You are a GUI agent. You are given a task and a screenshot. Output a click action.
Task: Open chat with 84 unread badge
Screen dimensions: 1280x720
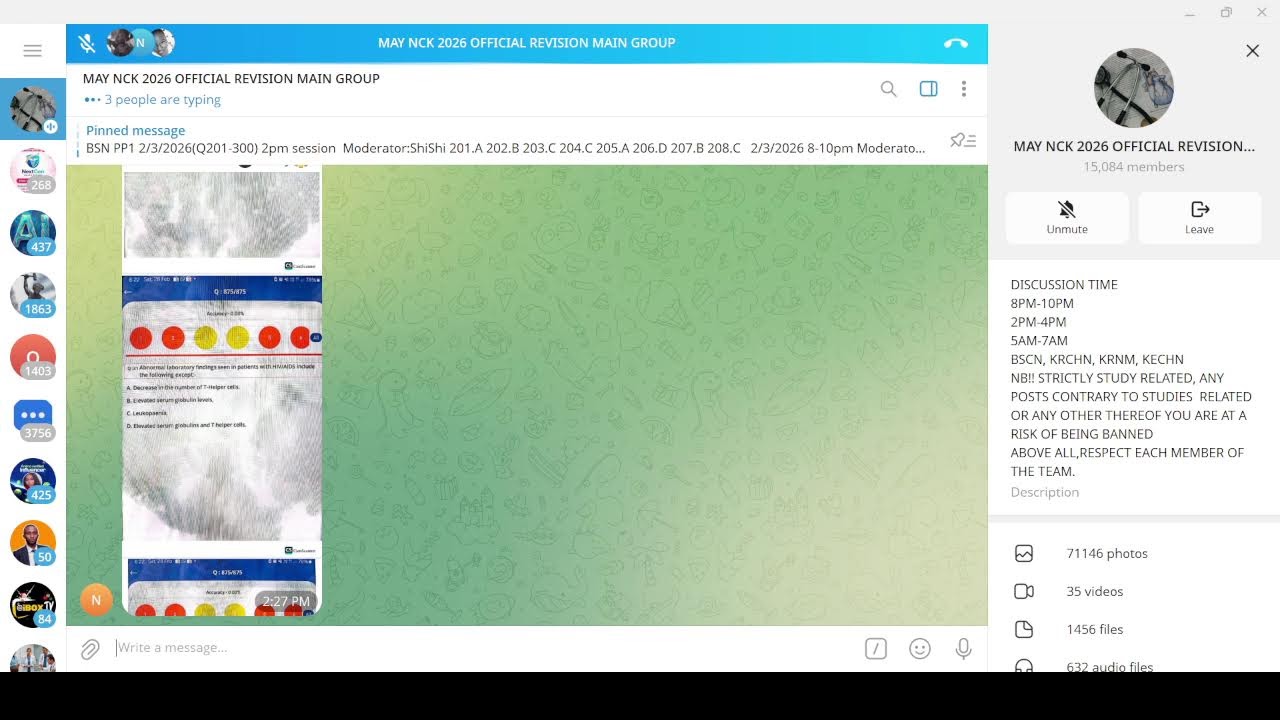[x=33, y=605]
